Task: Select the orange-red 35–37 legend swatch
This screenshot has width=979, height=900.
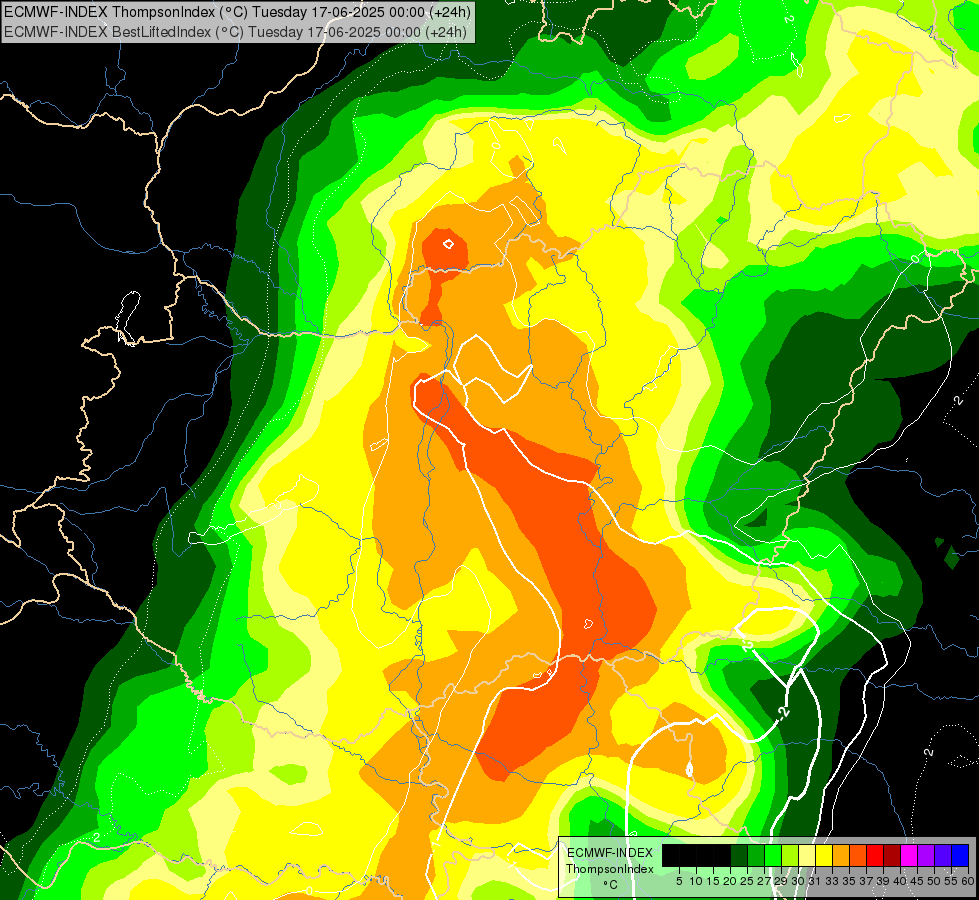Action: [x=858, y=855]
